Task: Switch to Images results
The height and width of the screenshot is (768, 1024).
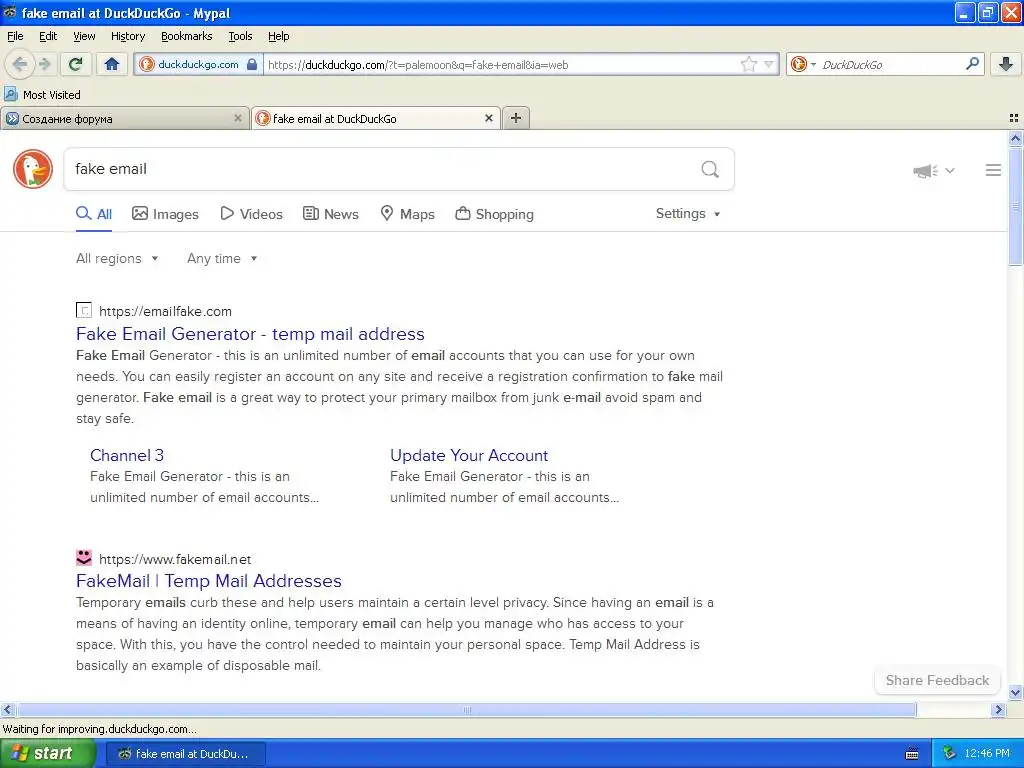Action: (165, 214)
